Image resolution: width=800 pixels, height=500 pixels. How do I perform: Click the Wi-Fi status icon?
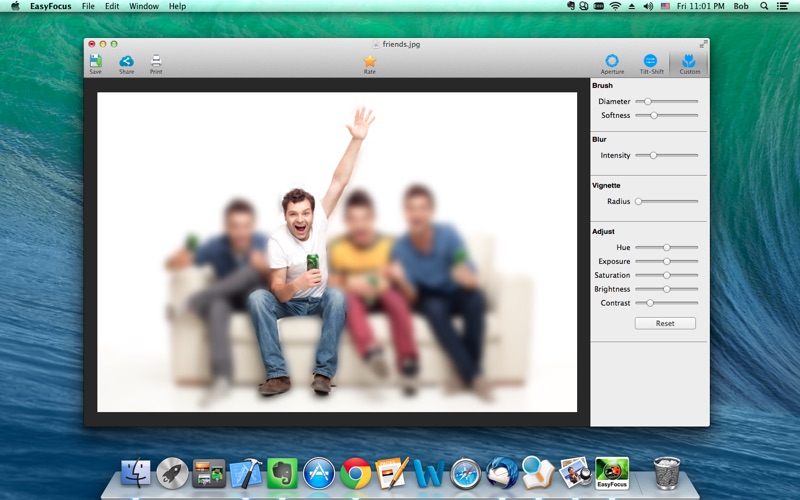pyautogui.click(x=615, y=6)
